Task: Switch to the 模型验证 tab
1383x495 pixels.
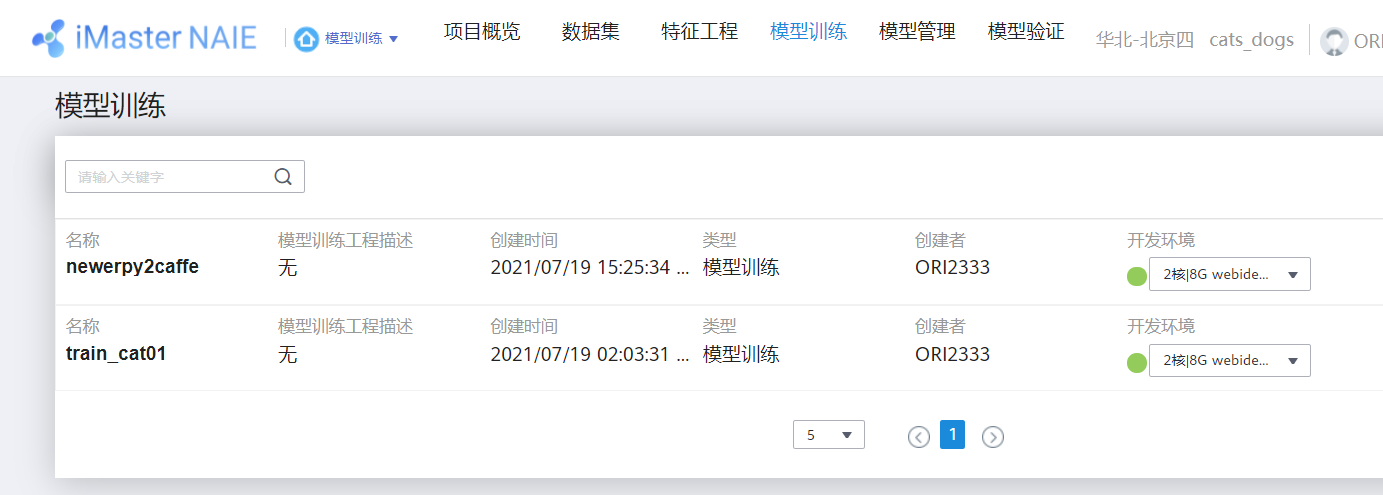Action: (1026, 32)
